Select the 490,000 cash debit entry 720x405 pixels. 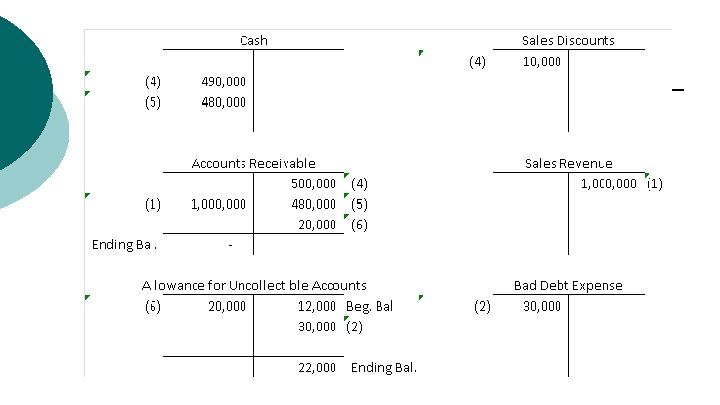[x=224, y=82]
